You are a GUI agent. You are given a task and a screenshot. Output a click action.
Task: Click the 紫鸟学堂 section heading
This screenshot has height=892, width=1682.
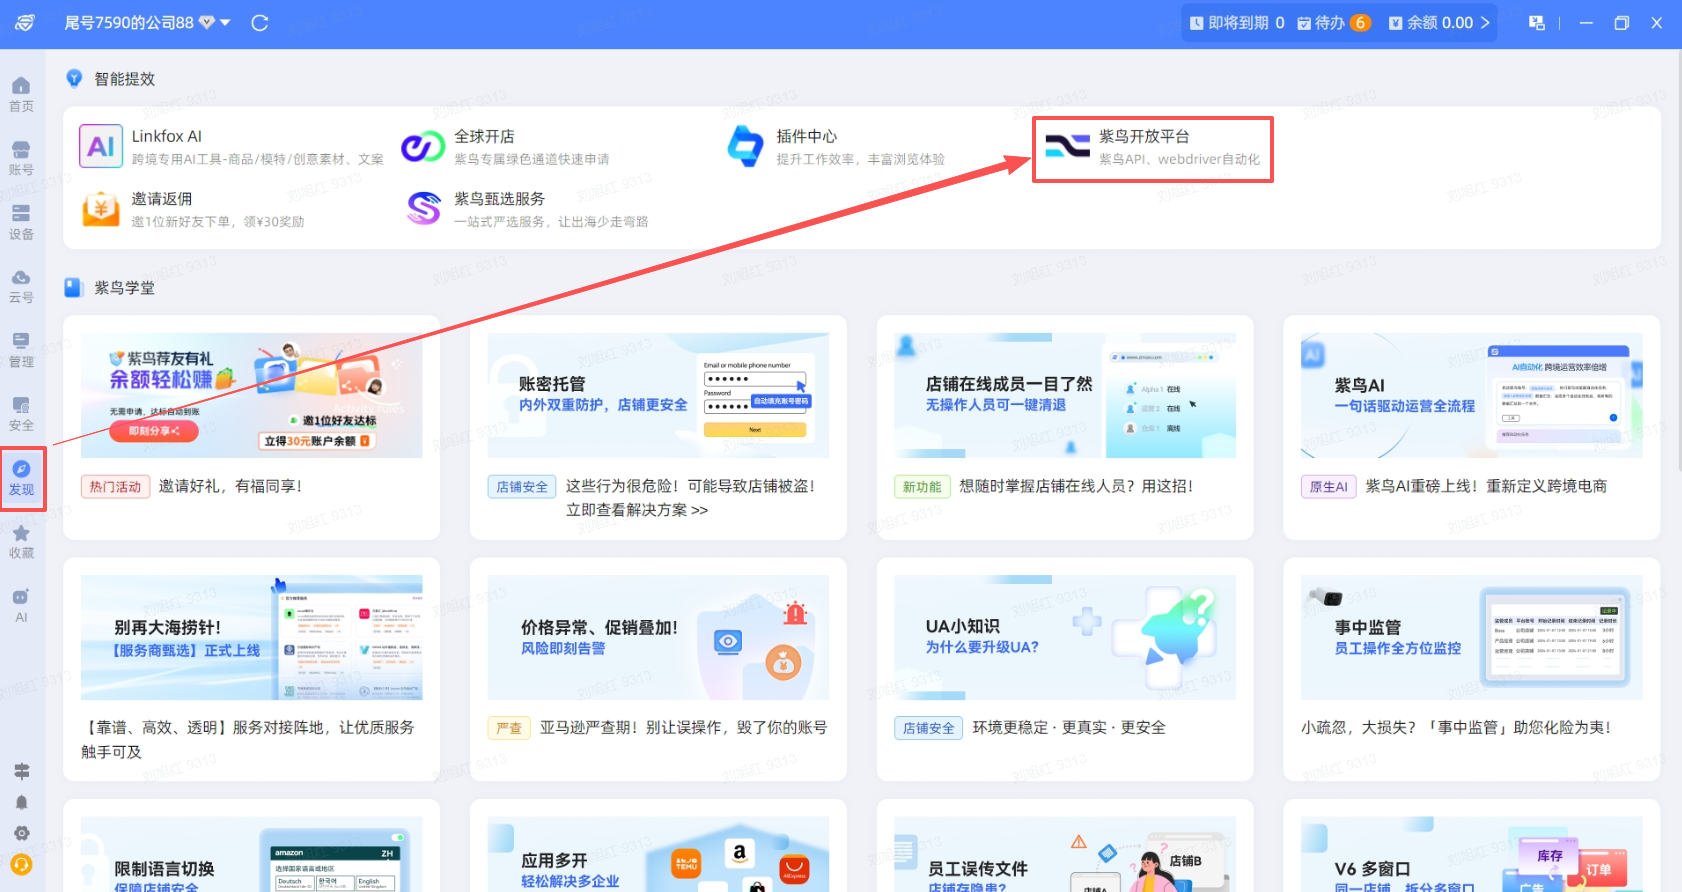(x=125, y=288)
